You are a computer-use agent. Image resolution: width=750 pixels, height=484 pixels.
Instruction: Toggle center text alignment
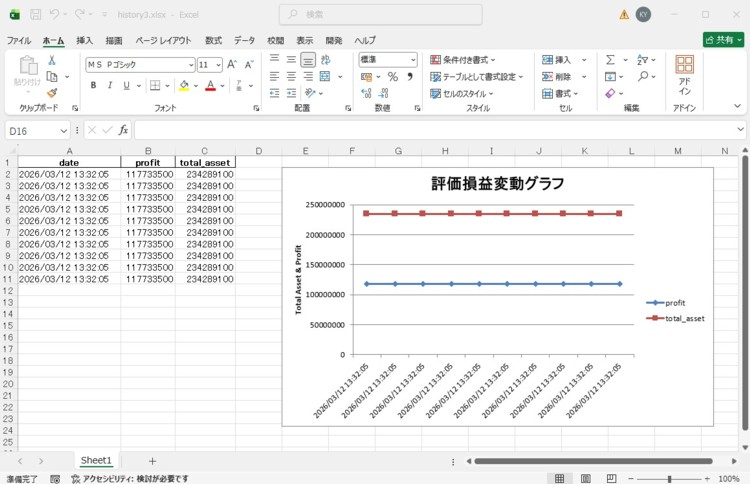pos(291,77)
